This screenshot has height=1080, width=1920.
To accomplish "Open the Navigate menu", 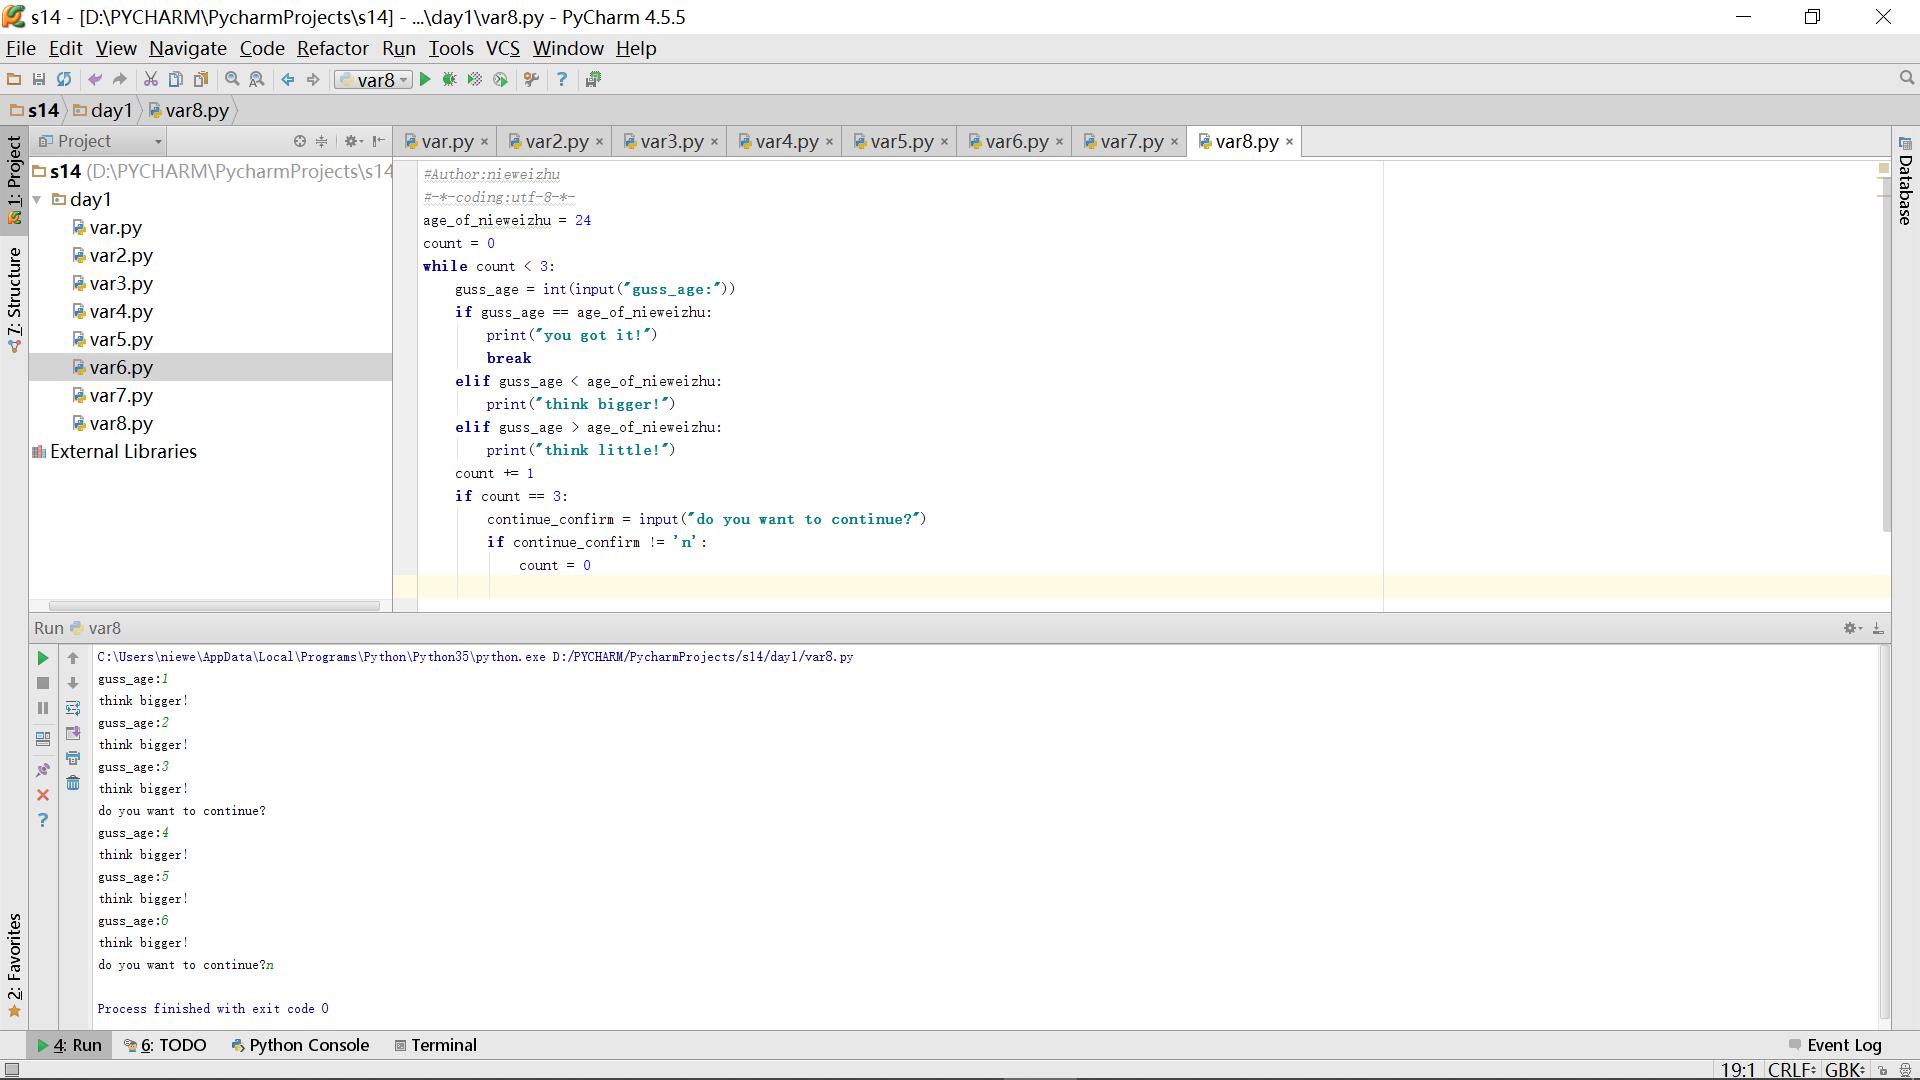I will 187,48.
